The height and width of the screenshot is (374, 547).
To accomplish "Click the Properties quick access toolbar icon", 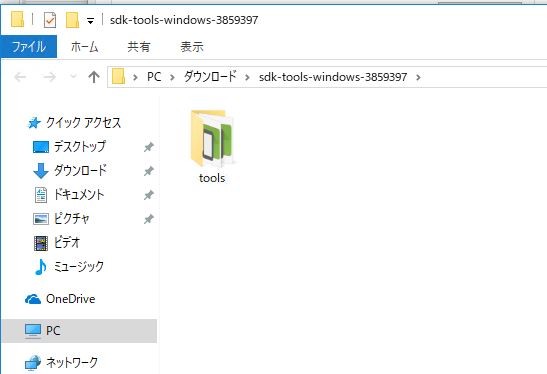I will (50, 20).
